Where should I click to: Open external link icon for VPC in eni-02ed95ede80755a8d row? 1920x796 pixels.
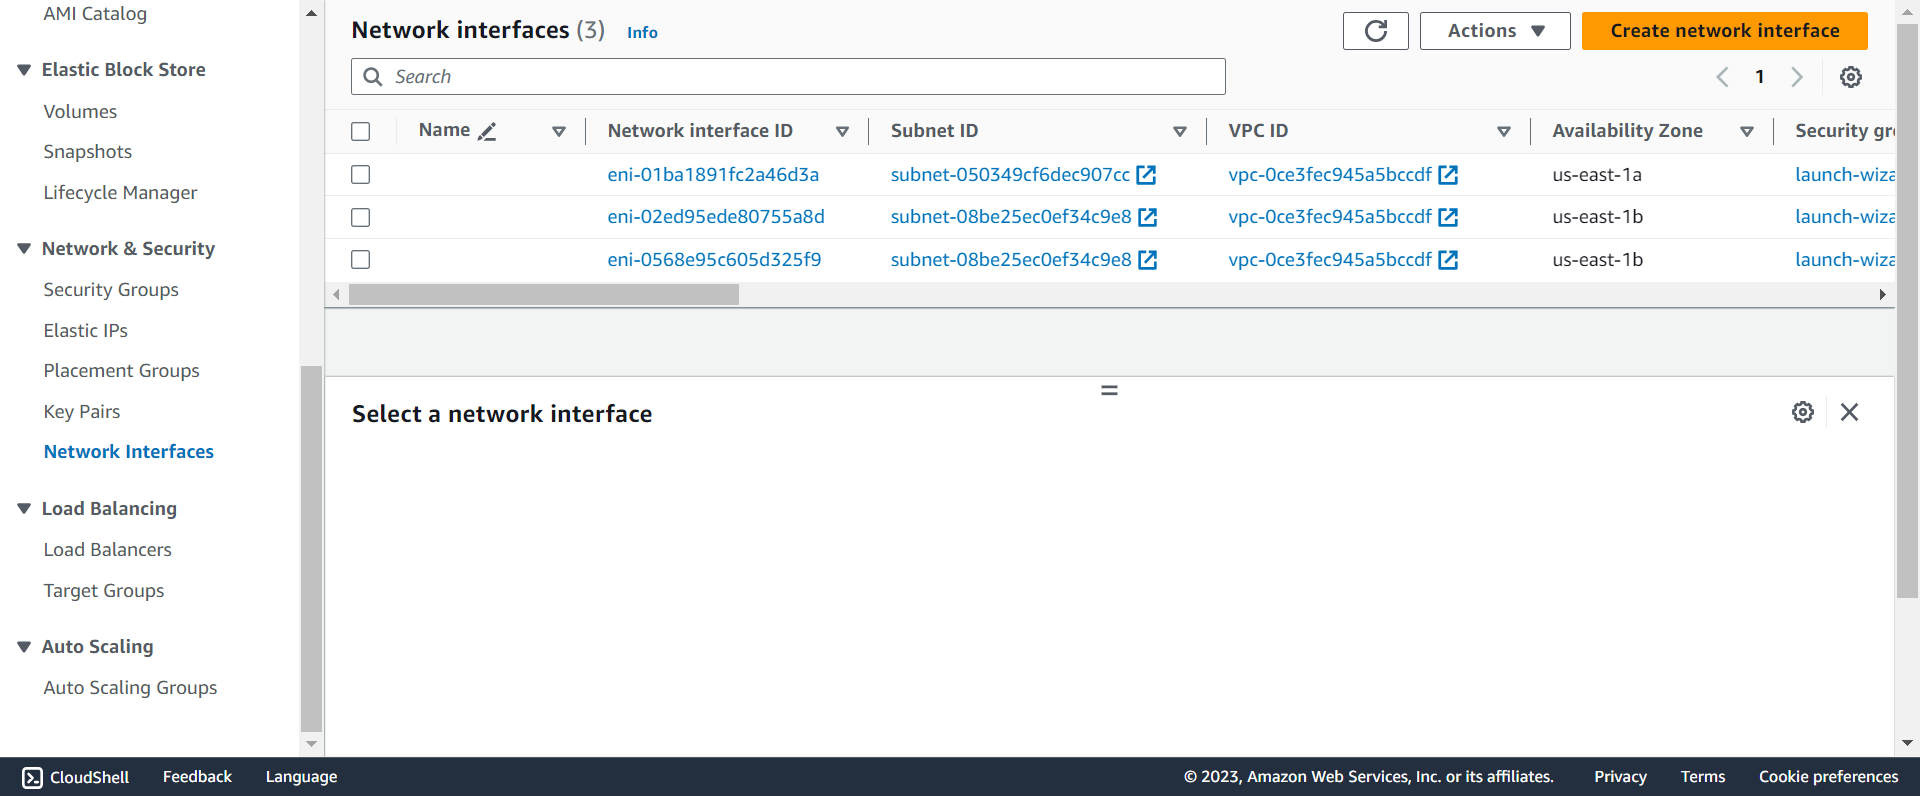(1448, 217)
